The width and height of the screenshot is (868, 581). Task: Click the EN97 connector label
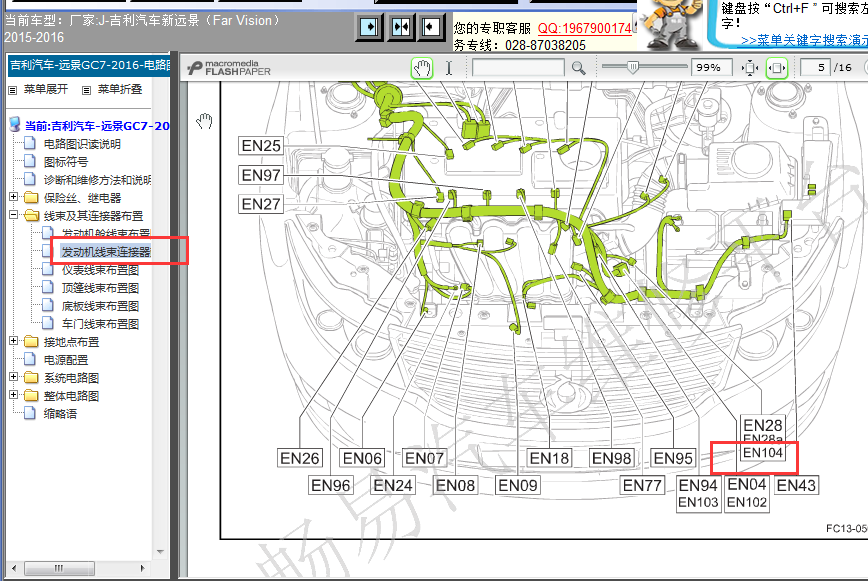point(261,175)
